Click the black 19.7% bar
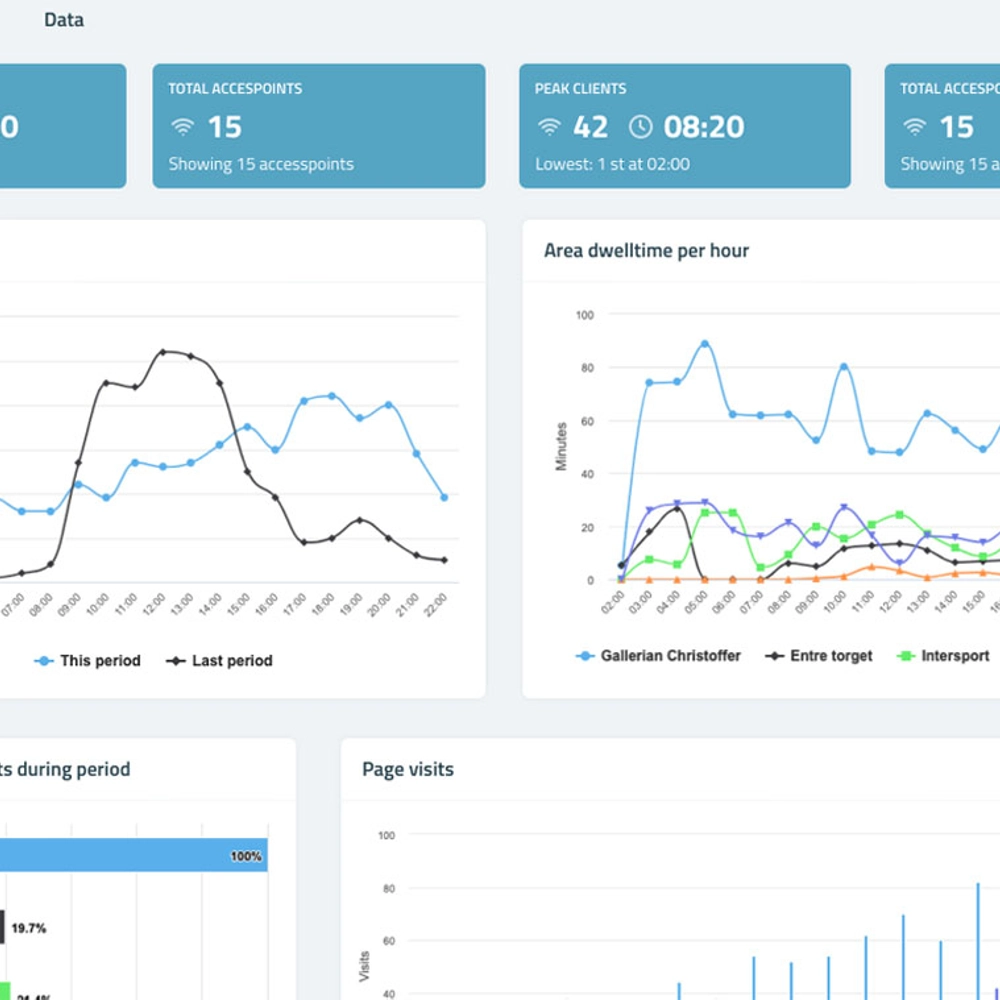 click(x=3, y=928)
